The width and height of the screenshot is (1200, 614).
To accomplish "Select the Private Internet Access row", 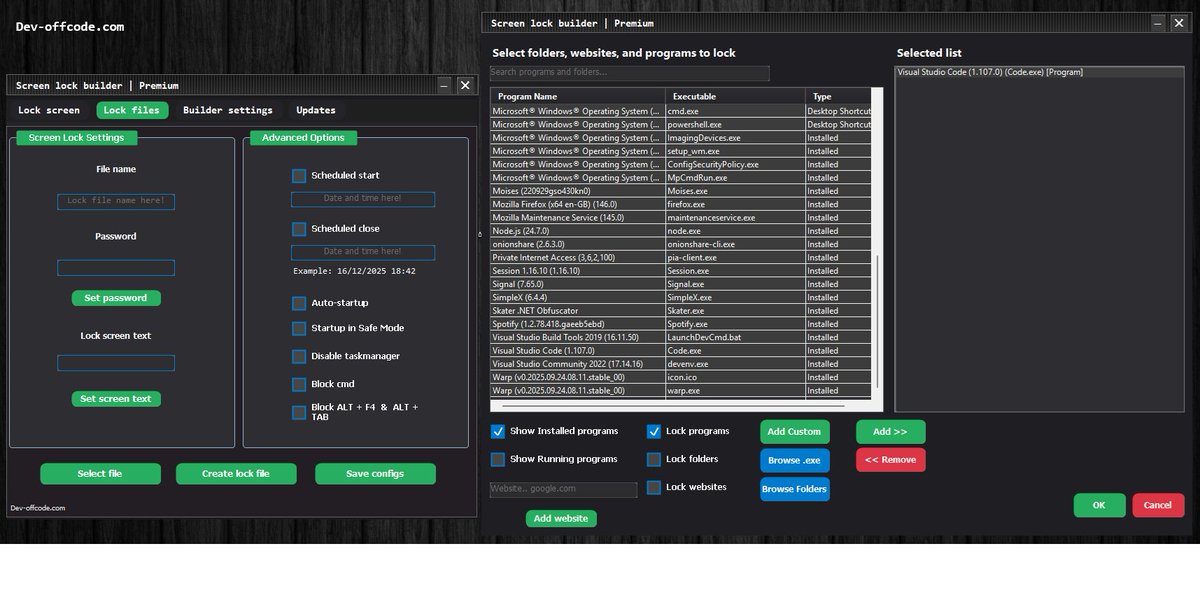I will point(681,257).
